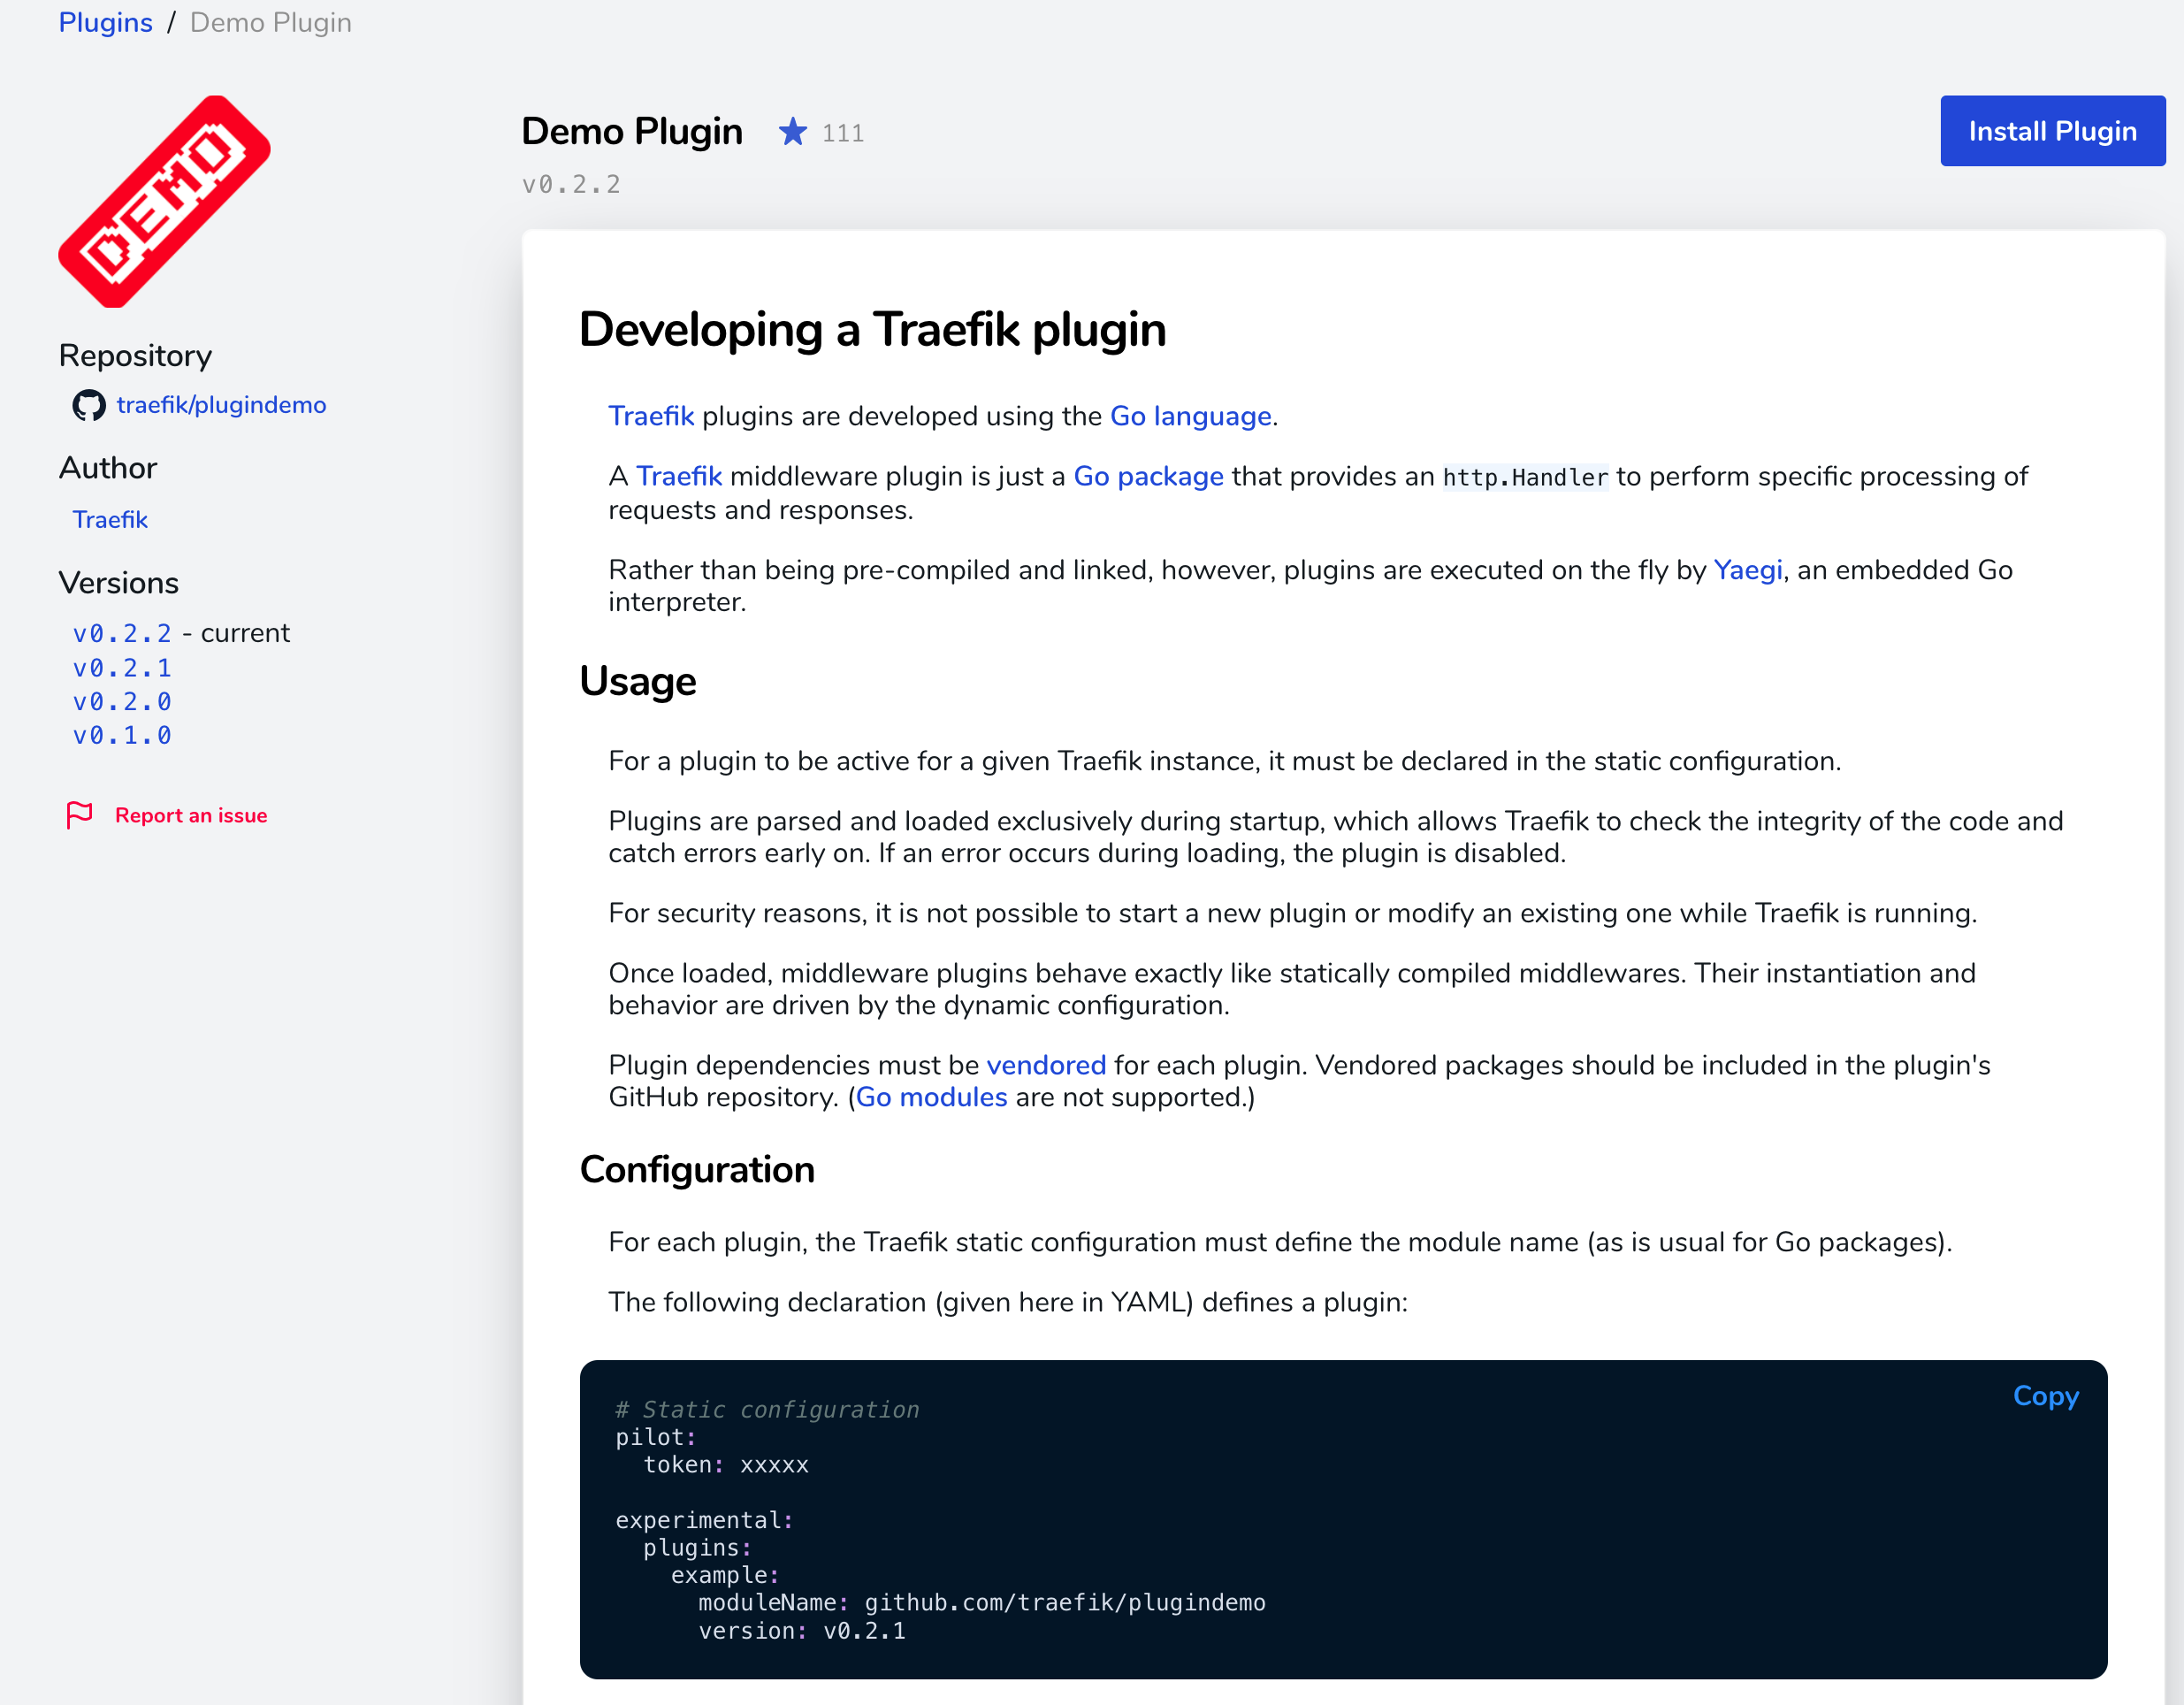Open the Traefik link in the first paragraph
The height and width of the screenshot is (1705, 2184).
coord(650,416)
